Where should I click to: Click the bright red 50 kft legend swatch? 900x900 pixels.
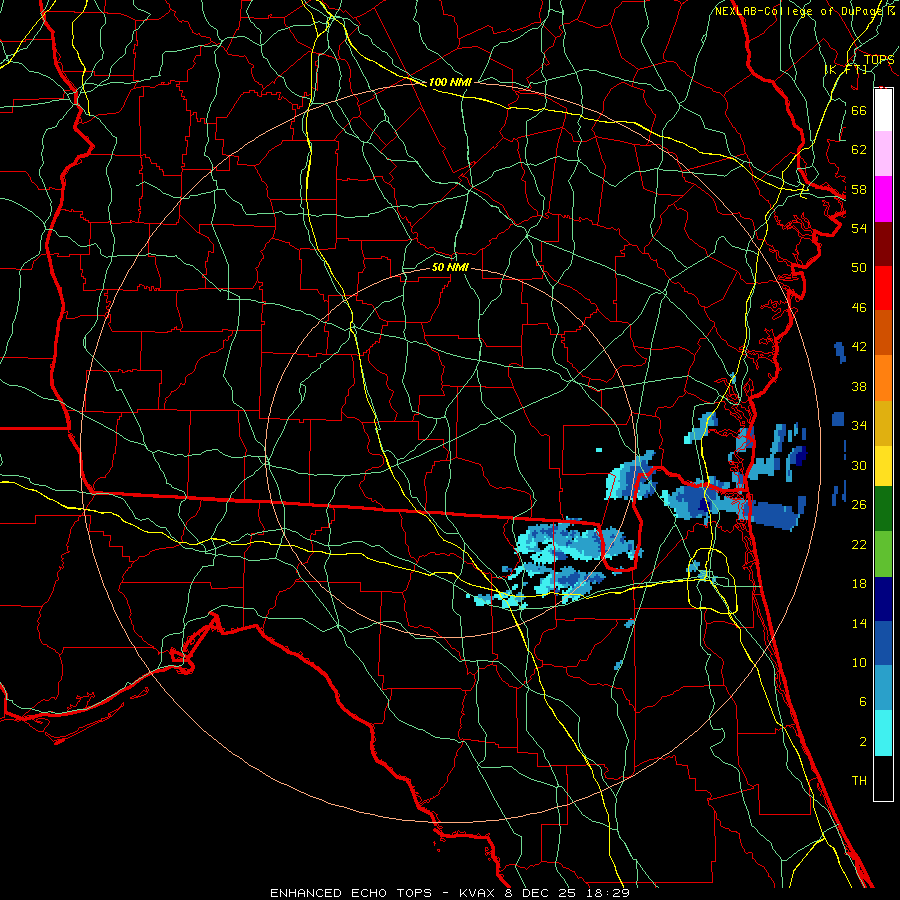[883, 288]
